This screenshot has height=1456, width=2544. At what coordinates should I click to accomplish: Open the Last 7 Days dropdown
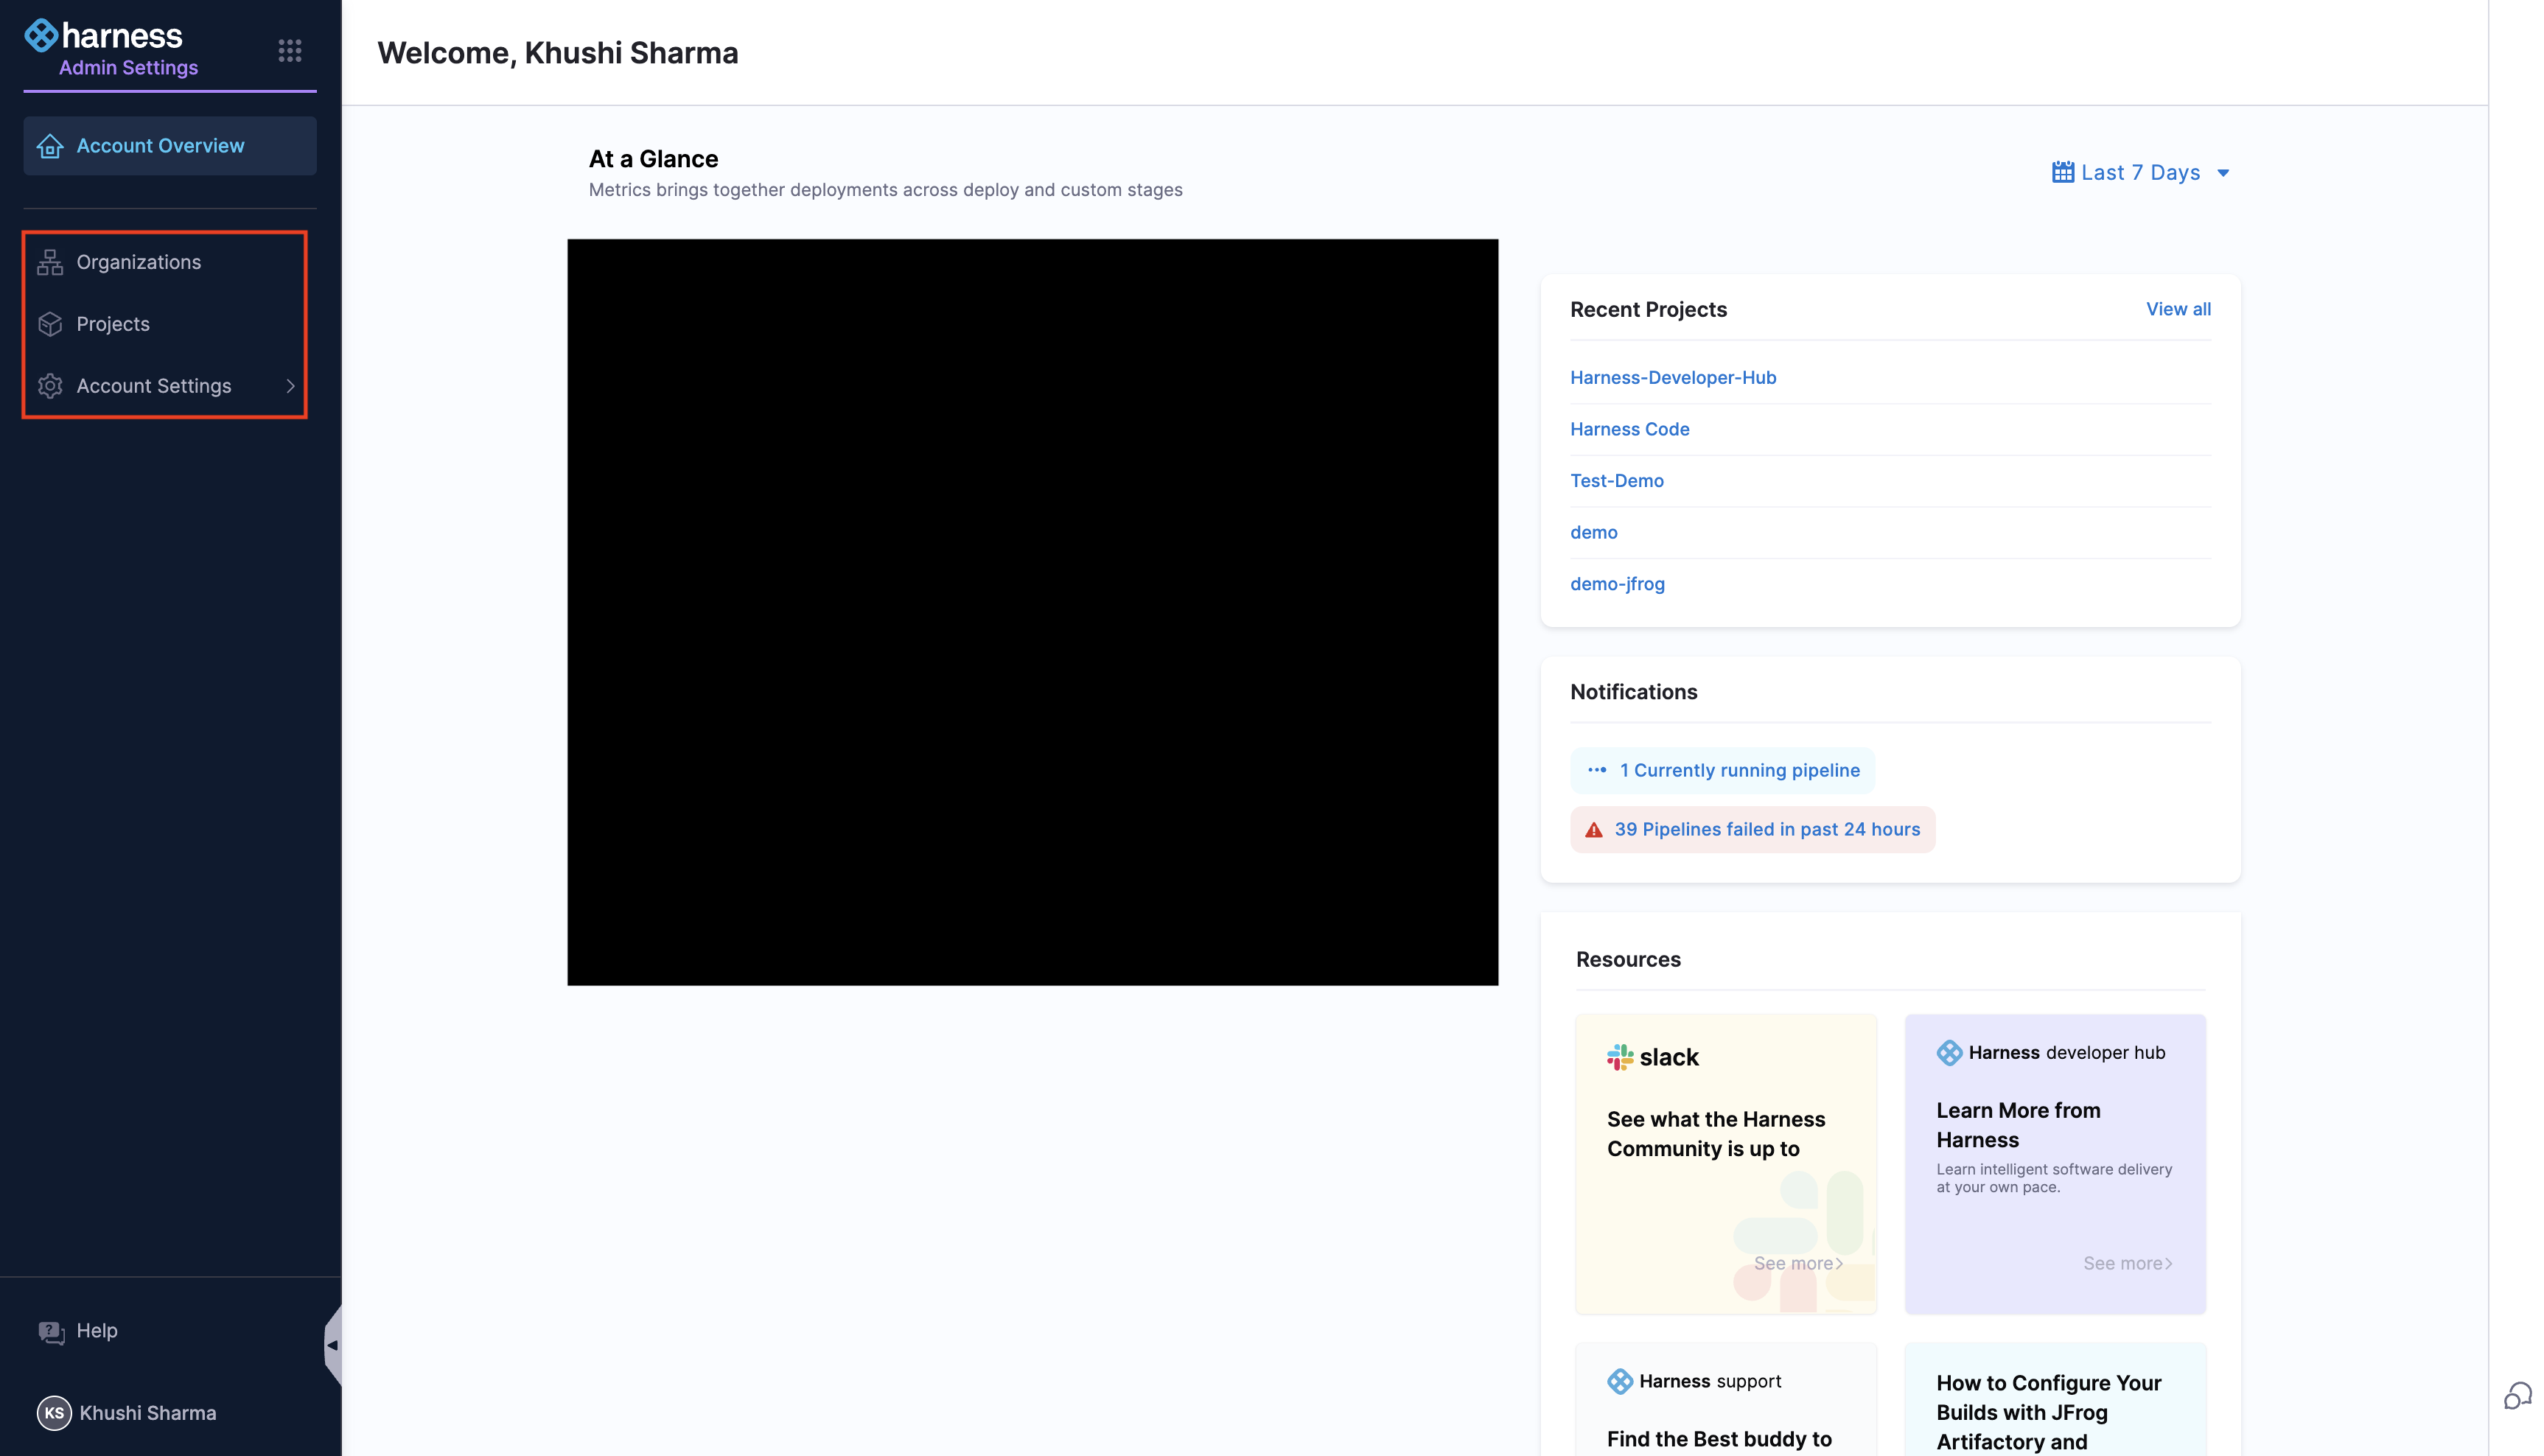(x=2140, y=173)
